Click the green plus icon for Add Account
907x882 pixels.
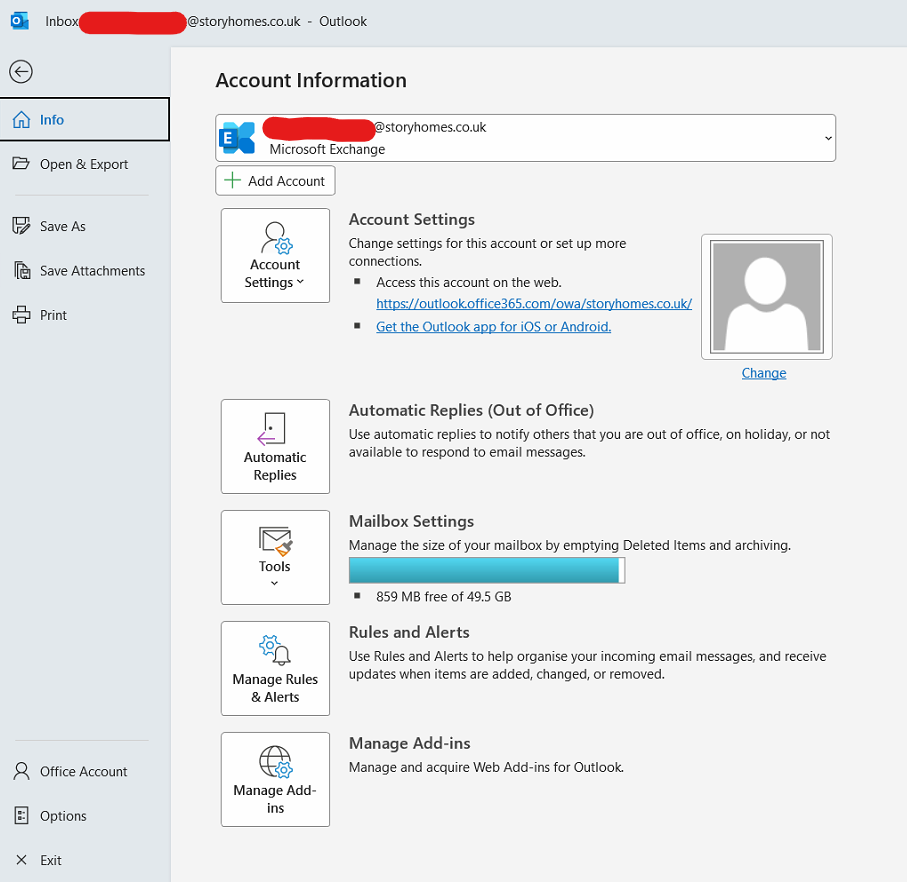pos(233,180)
